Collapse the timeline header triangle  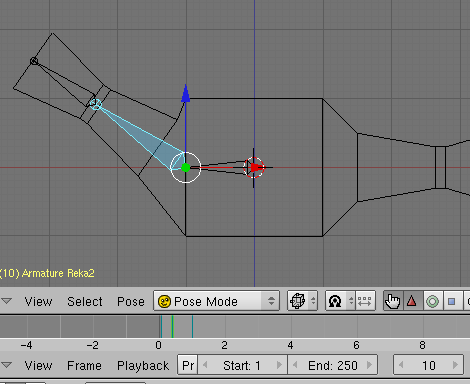pos(6,365)
